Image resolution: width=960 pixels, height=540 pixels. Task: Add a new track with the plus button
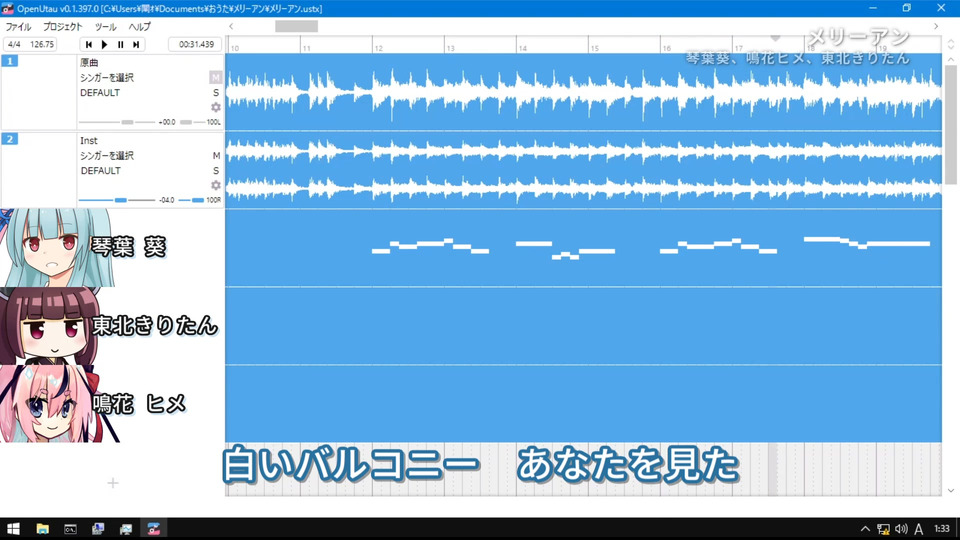pos(113,483)
